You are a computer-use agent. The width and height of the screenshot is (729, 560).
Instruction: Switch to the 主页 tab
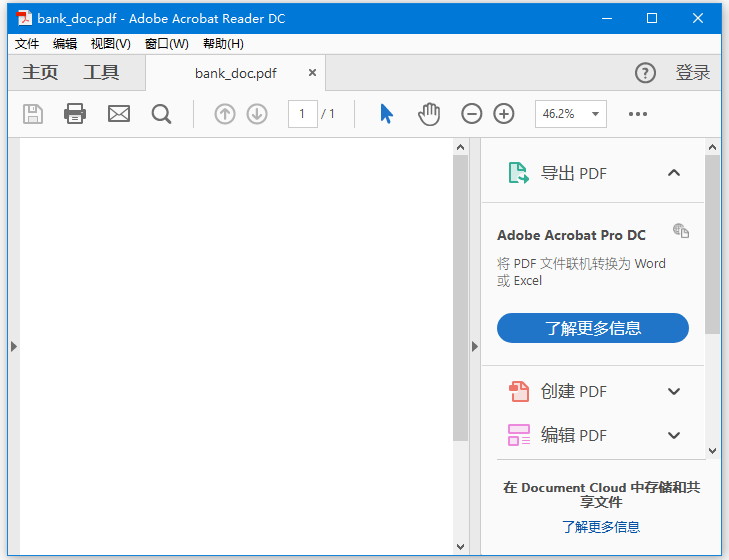pos(40,73)
